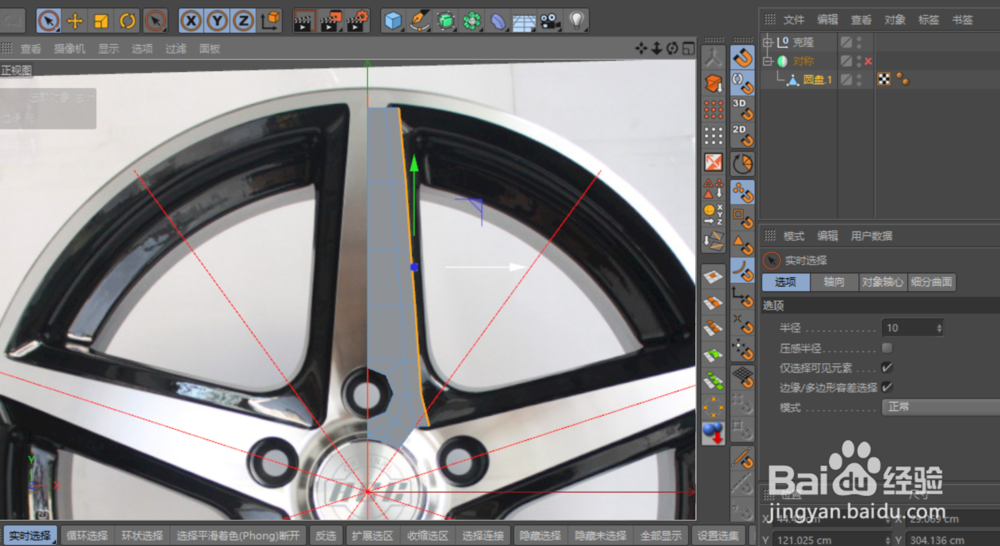Toggle Spline Snap icon
1000x546 pixels.
742,270
